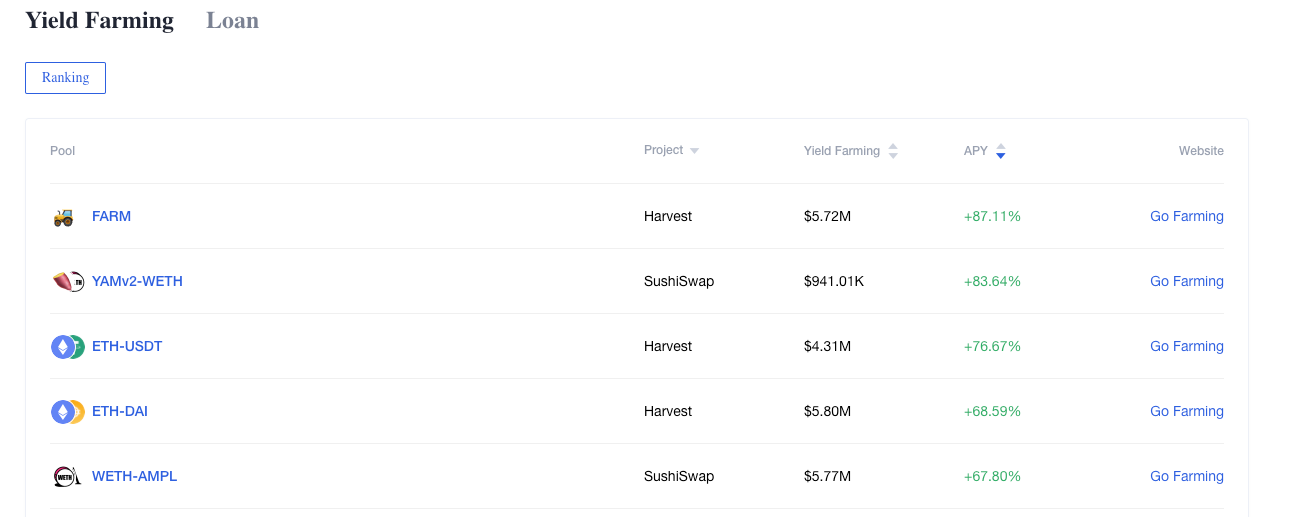Switch to the Loan tab
Screen dimensions: 1314x517
click(x=232, y=20)
